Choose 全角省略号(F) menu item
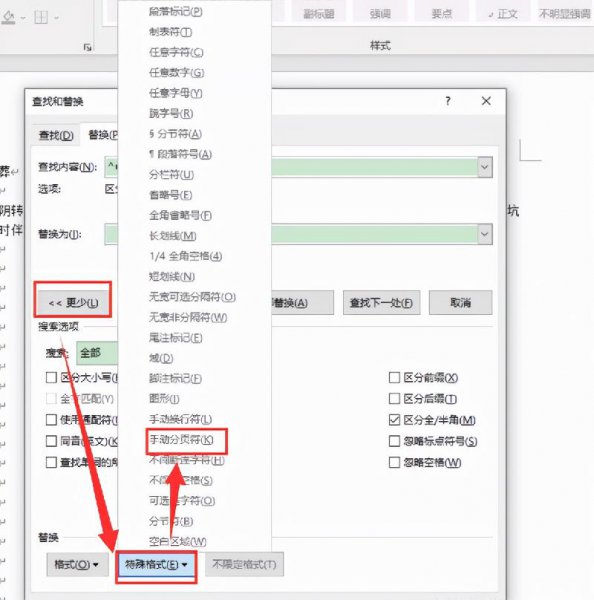The image size is (594, 600). pyautogui.click(x=180, y=215)
